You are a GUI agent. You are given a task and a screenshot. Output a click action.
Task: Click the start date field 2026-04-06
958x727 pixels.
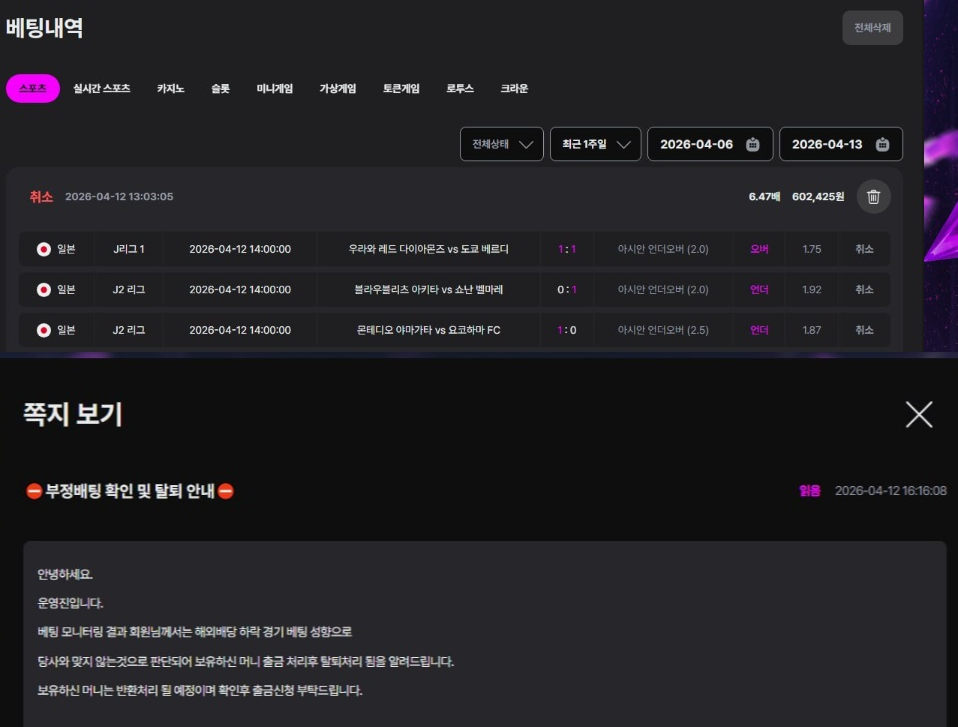pyautogui.click(x=697, y=144)
